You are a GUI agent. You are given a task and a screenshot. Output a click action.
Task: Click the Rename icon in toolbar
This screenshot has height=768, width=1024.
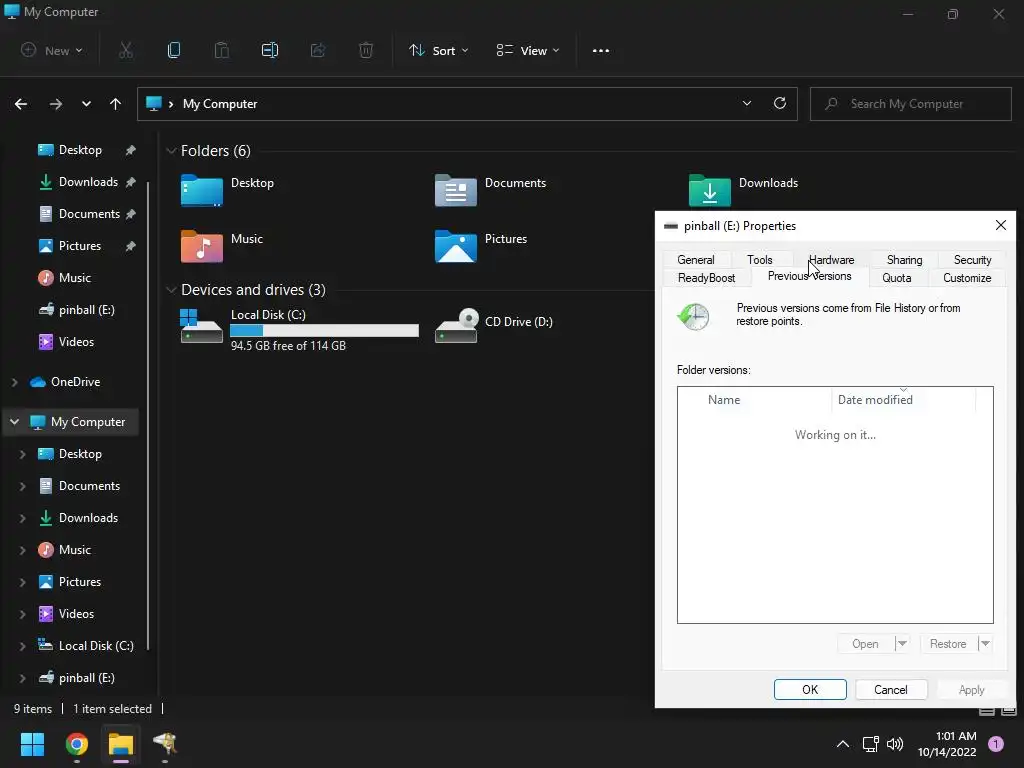[270, 50]
